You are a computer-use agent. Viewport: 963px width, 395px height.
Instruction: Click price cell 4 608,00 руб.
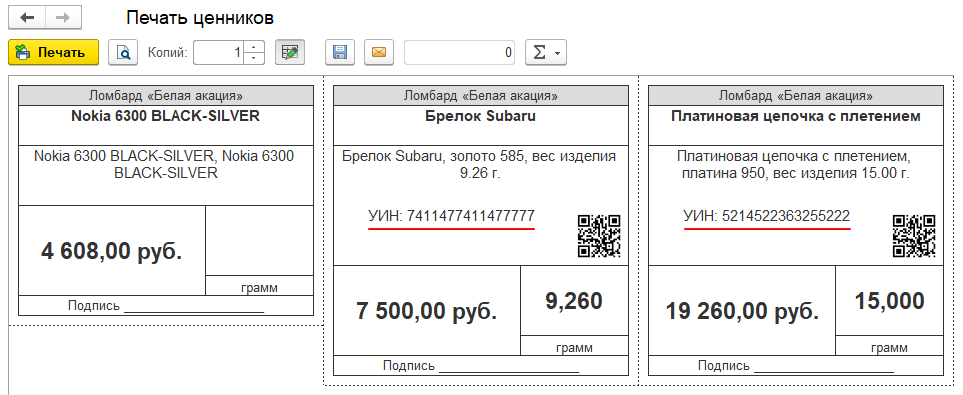[x=112, y=251]
